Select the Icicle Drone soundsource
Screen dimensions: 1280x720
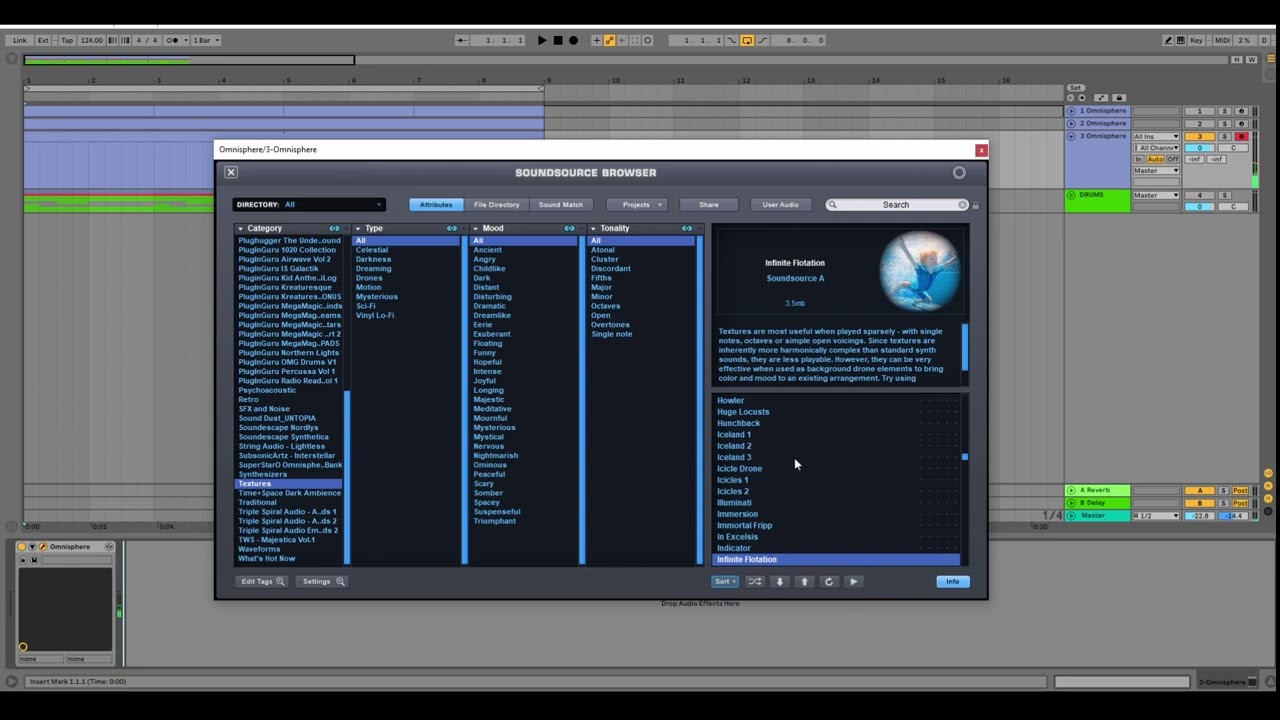(x=739, y=468)
